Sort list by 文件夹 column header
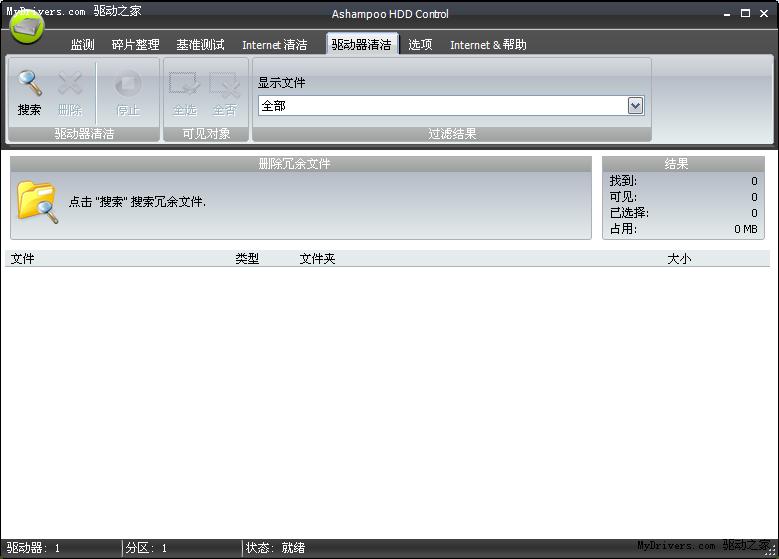779x559 pixels. pyautogui.click(x=317, y=258)
